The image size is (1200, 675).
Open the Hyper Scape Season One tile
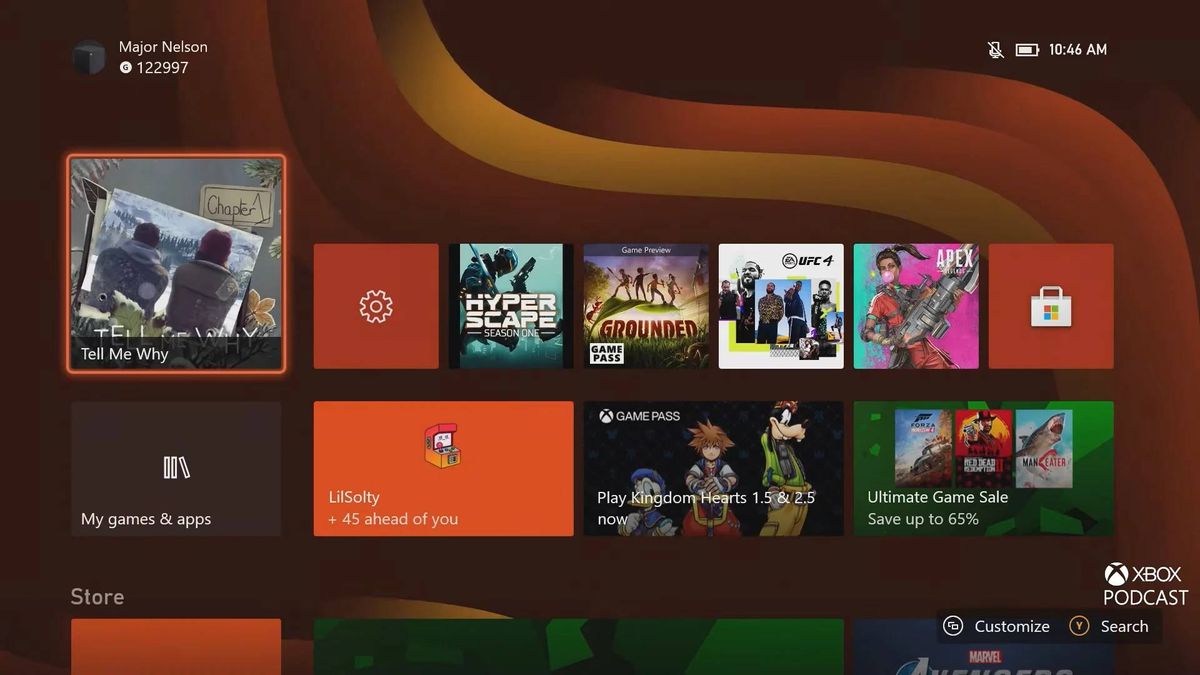tap(511, 305)
